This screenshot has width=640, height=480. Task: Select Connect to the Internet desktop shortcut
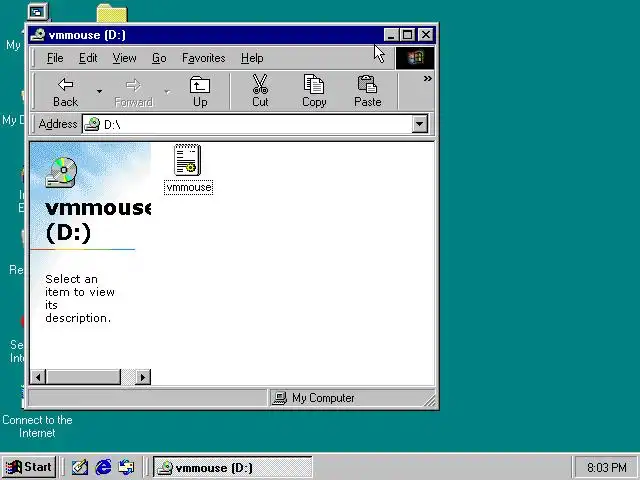pyautogui.click(x=37, y=426)
